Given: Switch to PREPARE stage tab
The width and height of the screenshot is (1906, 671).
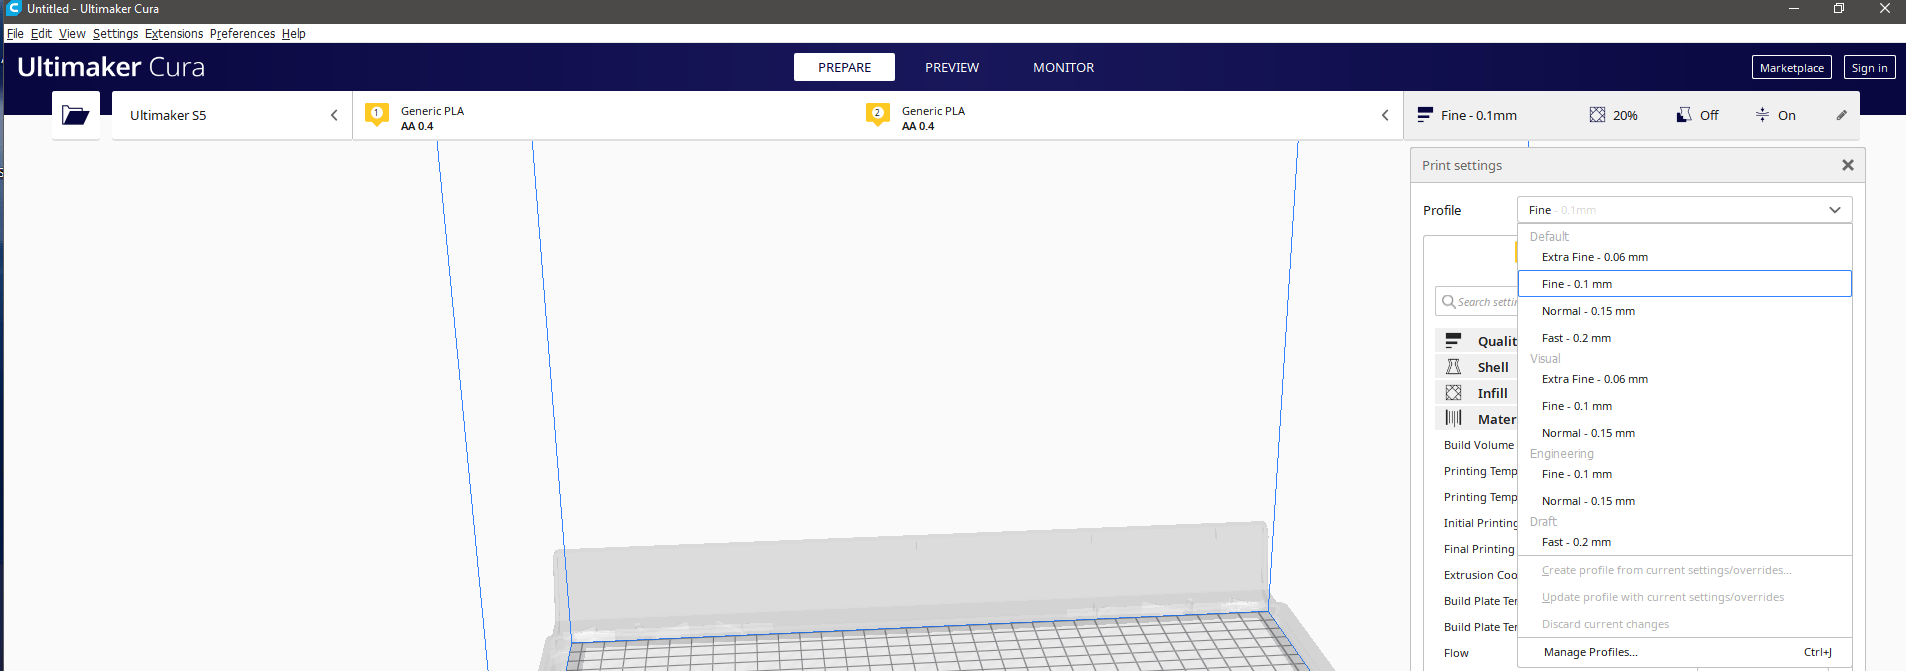Looking at the screenshot, I should (x=844, y=67).
